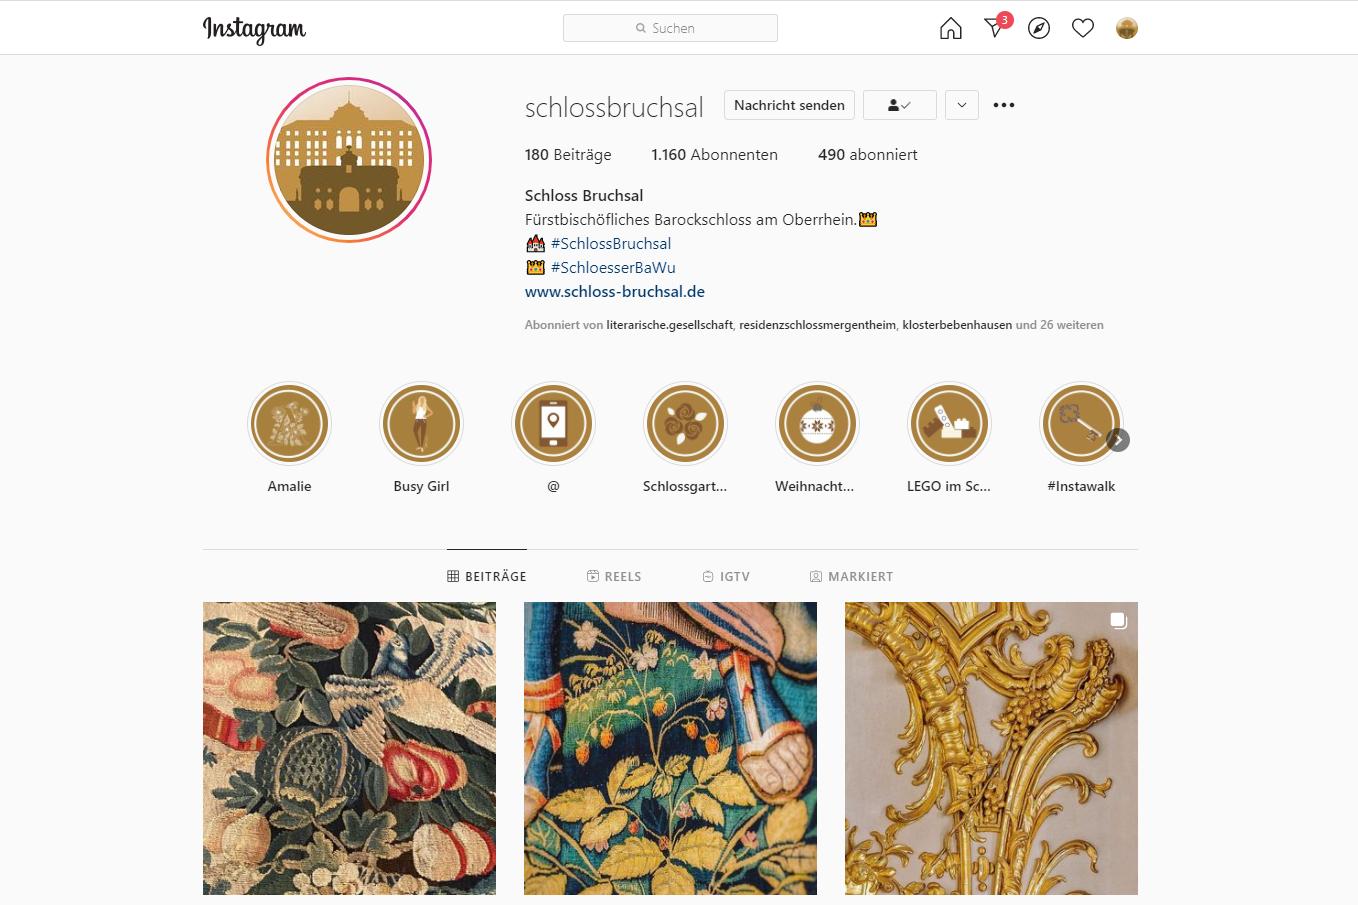Open direct messages with 3 notifications

coord(996,27)
